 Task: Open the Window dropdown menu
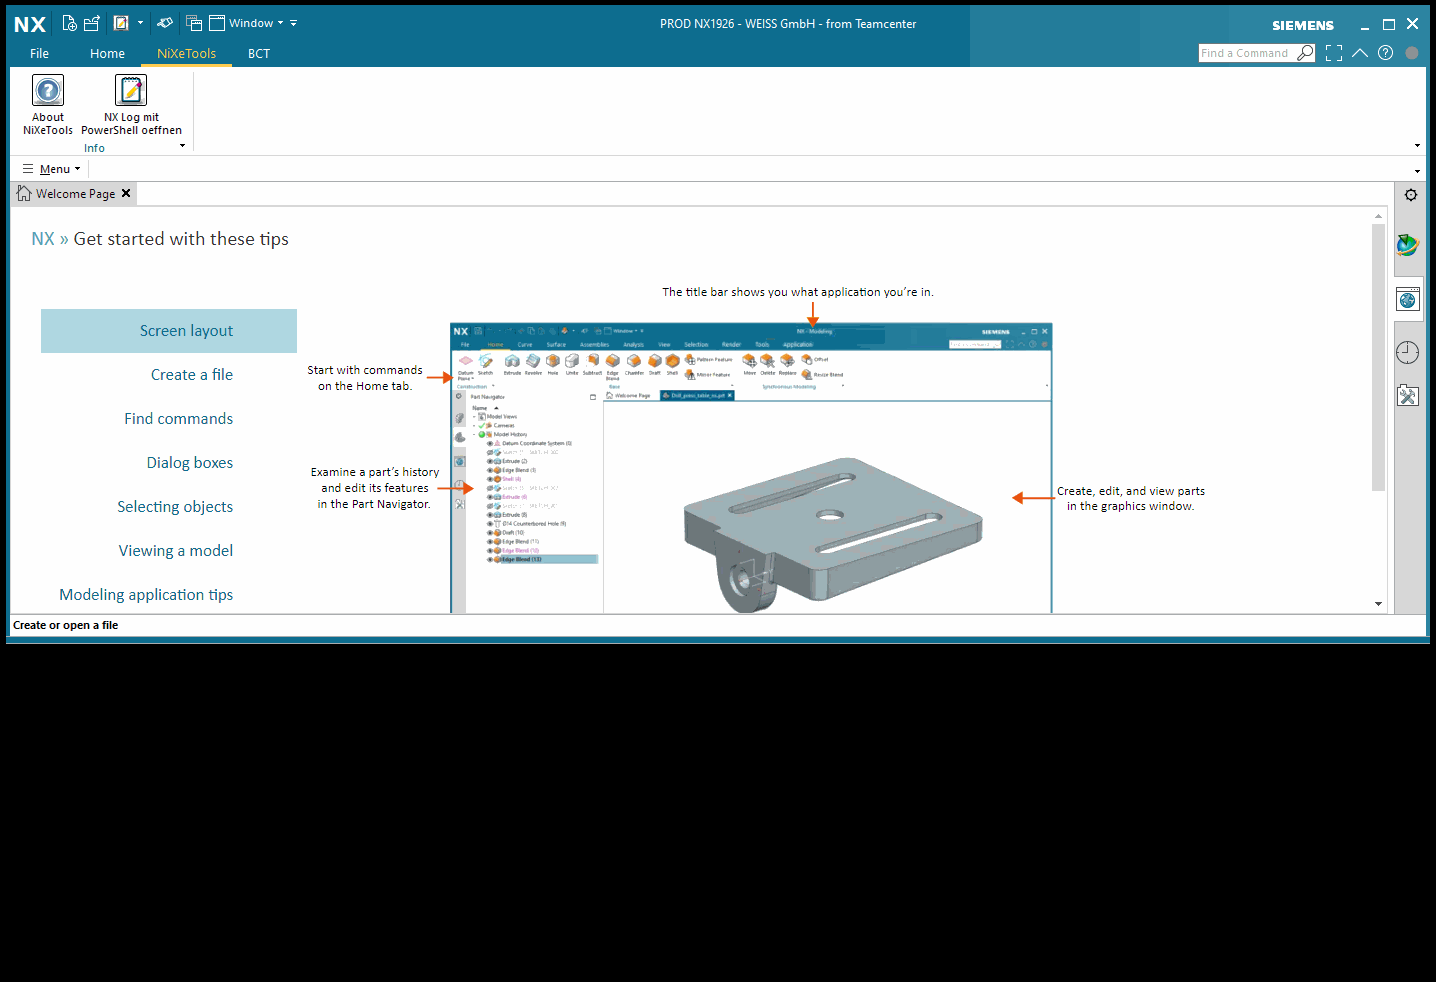pos(246,23)
